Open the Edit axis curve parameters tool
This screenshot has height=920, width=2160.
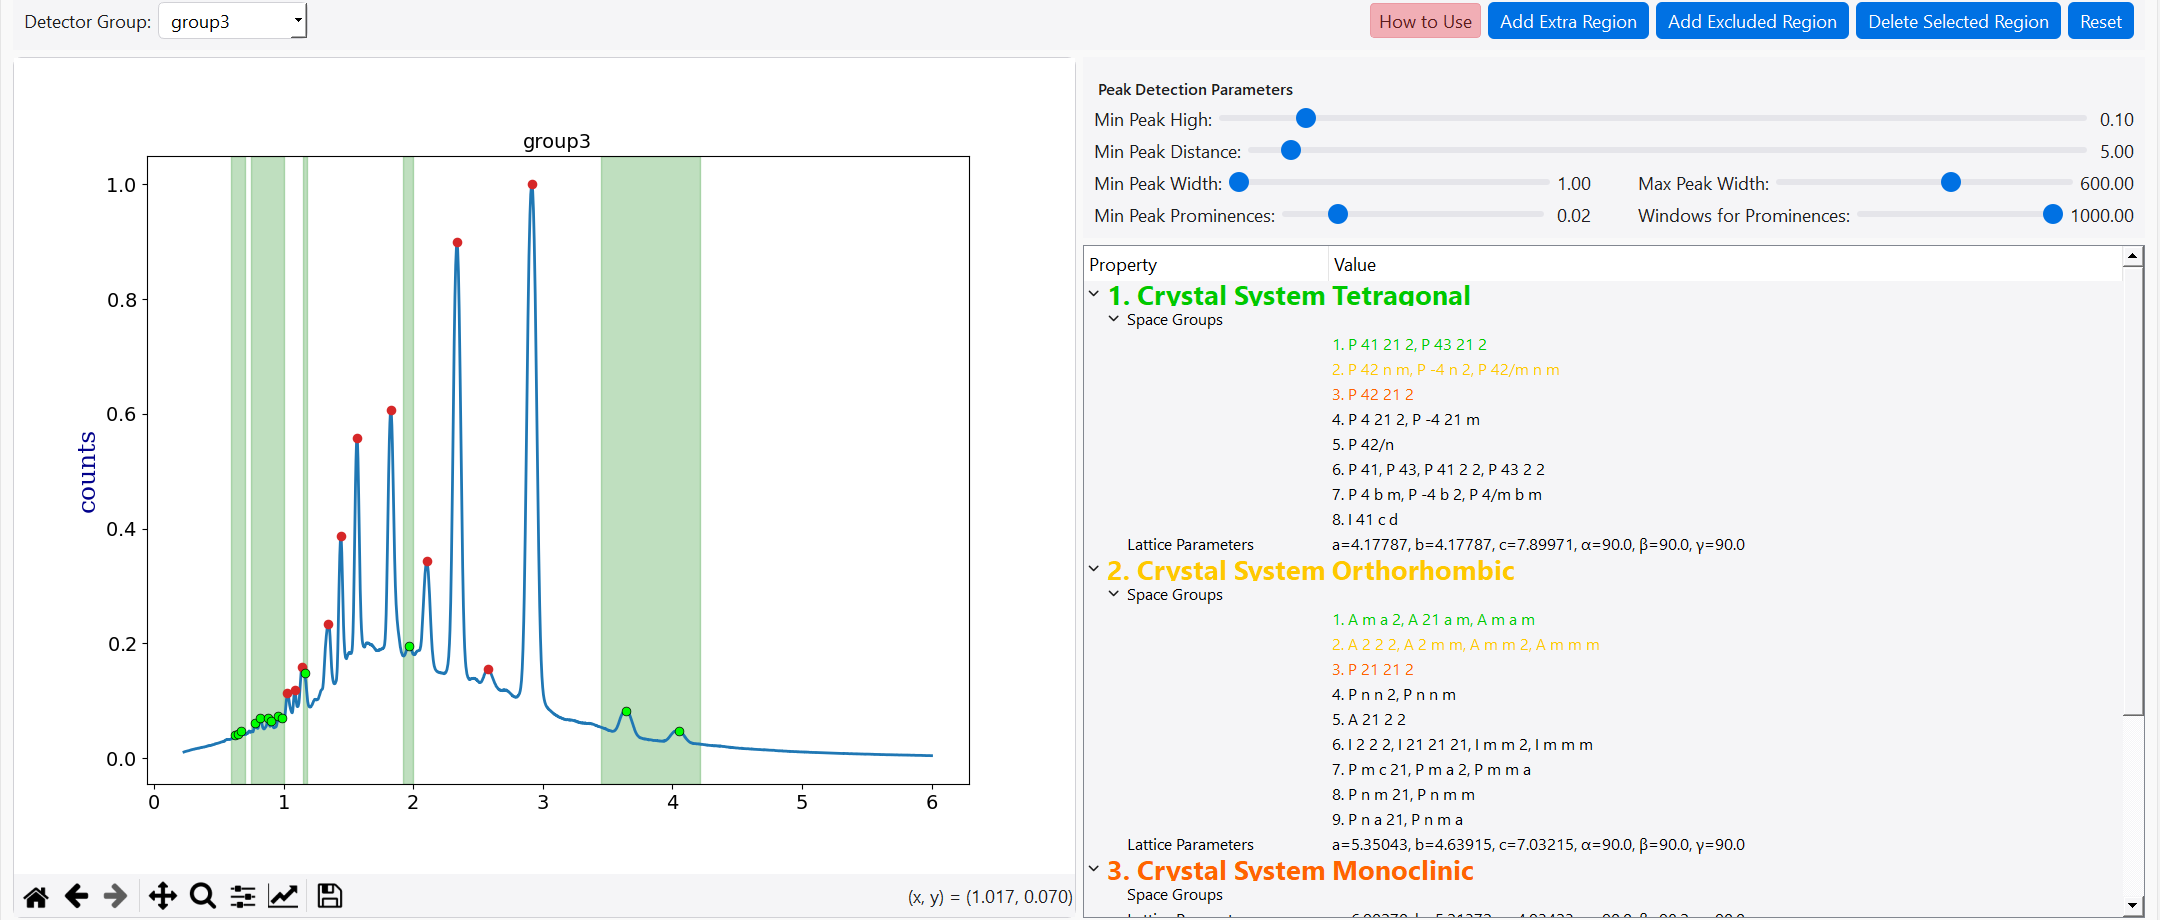pyautogui.click(x=283, y=896)
